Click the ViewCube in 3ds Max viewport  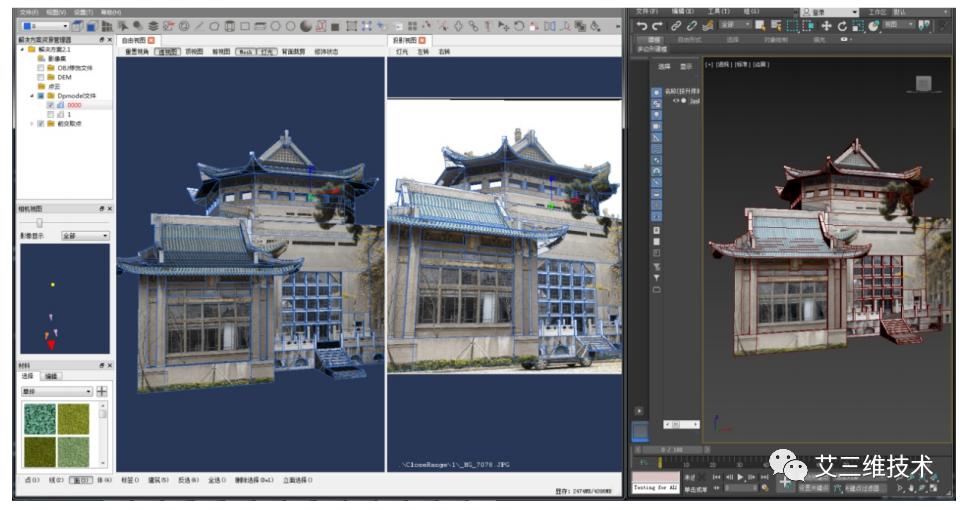pyautogui.click(x=923, y=83)
